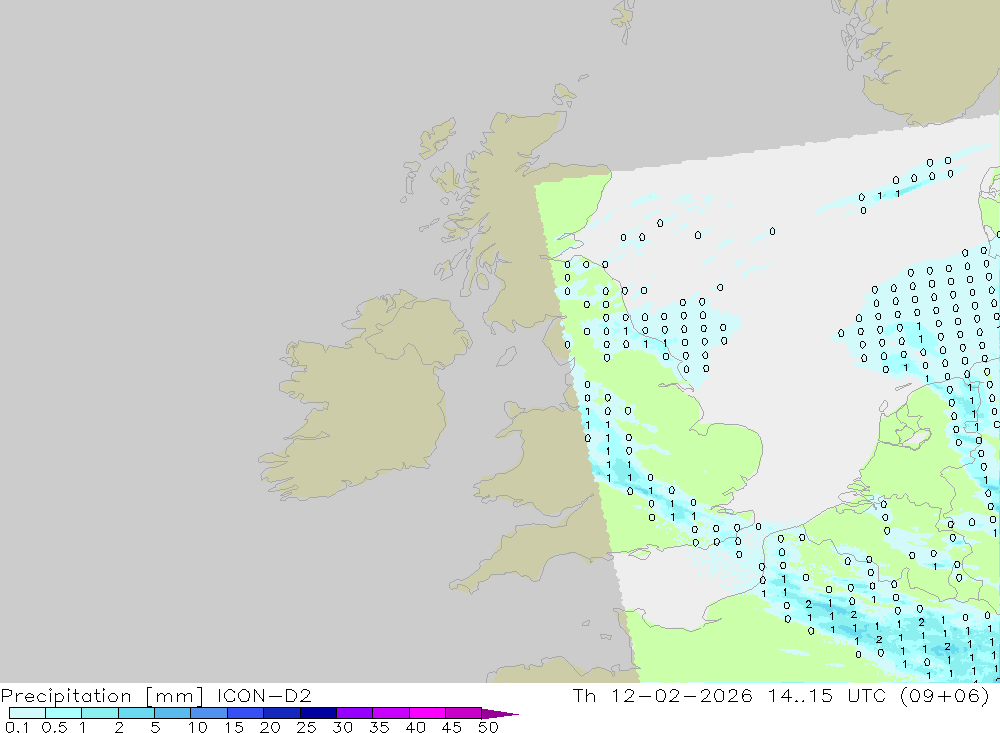Image resolution: width=1000 pixels, height=733 pixels.
Task: Pick the legend swatch between 1 and 2
Action: click(99, 713)
